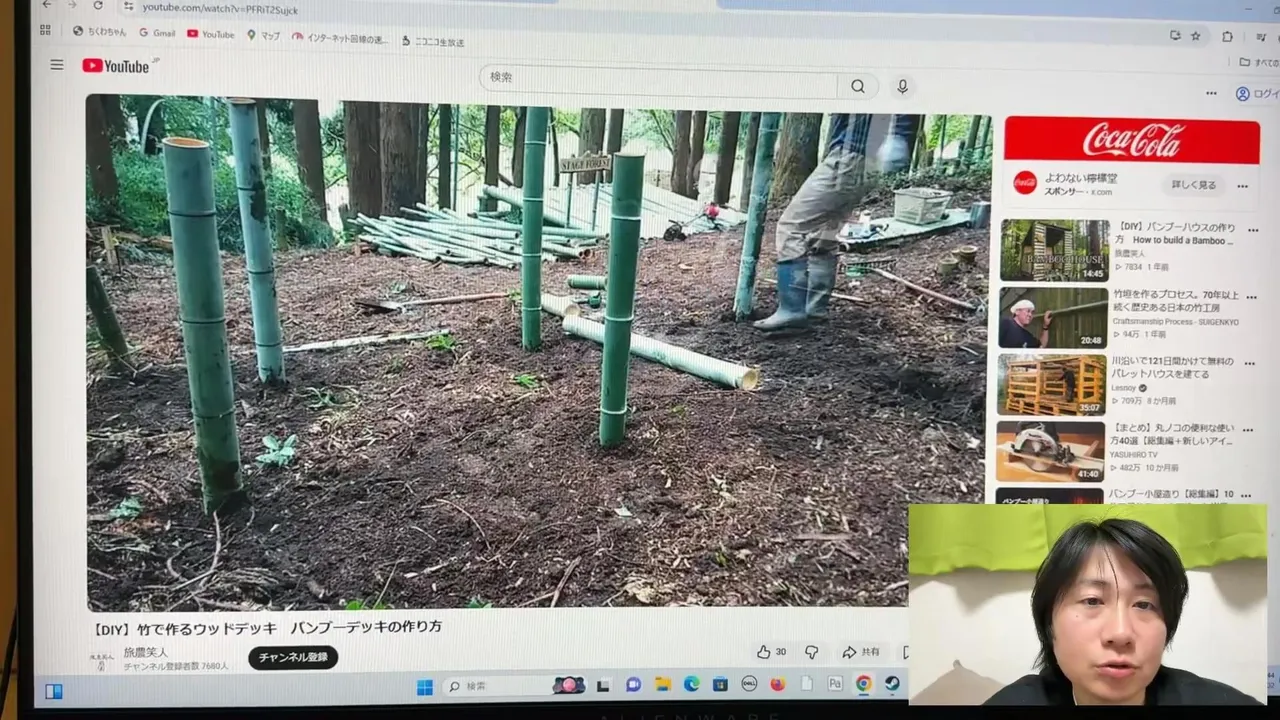The height and width of the screenshot is (720, 1280).
Task: Open File Explorer from the taskbar
Action: point(662,685)
